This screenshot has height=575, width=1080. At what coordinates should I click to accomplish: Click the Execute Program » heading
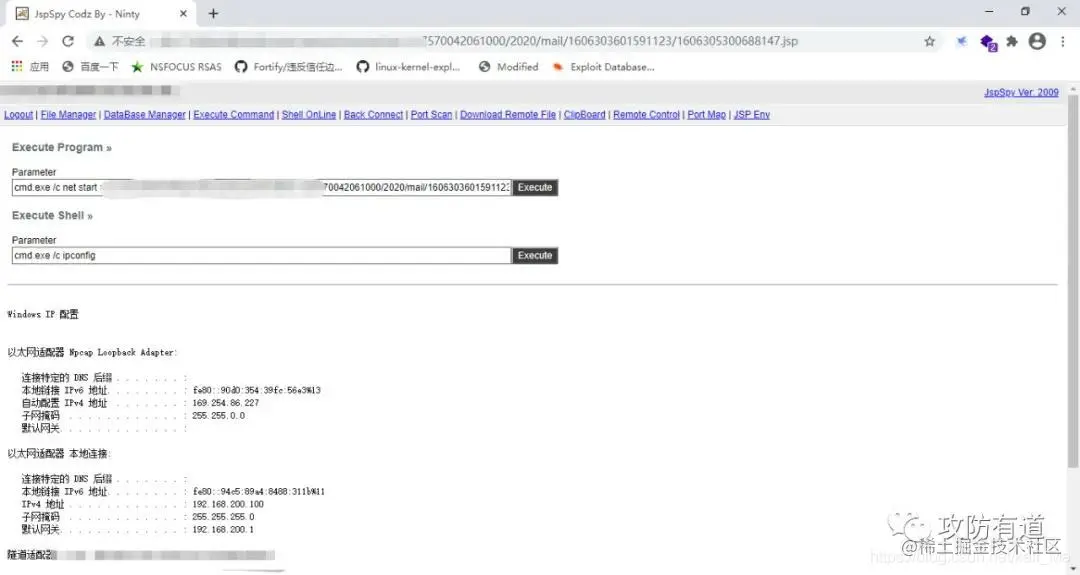pos(61,147)
